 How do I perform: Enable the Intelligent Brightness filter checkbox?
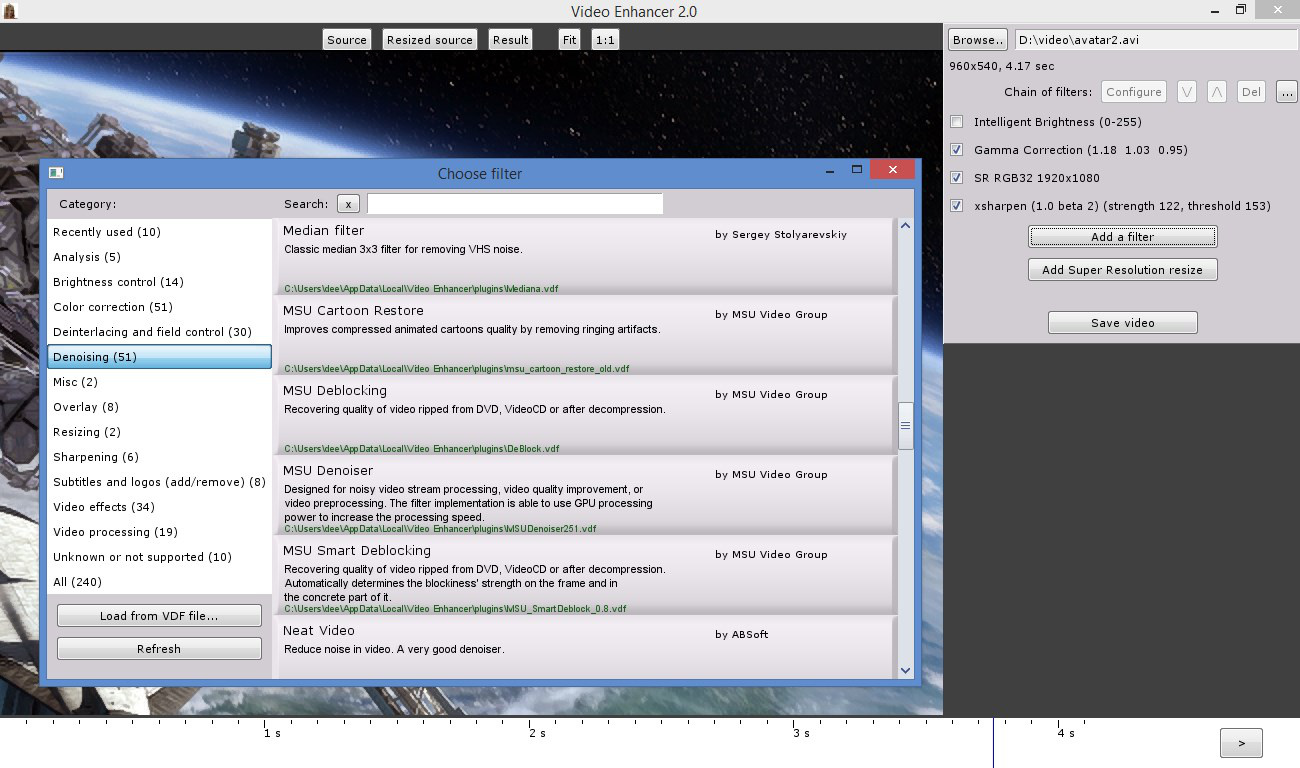(x=957, y=122)
